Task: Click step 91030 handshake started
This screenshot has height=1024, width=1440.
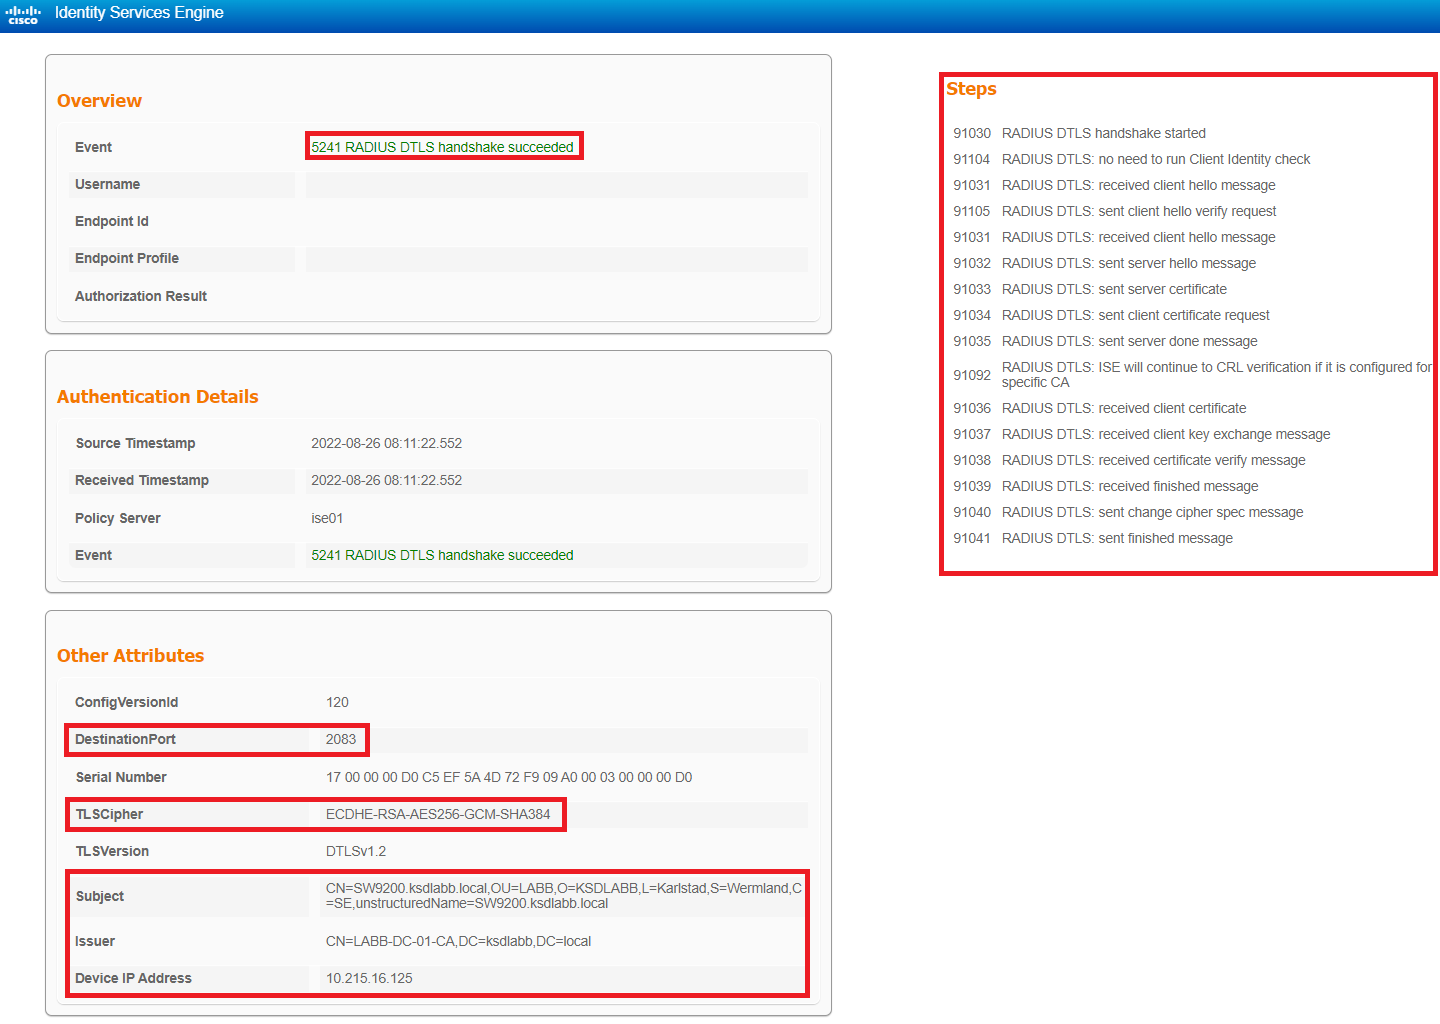Action: pyautogui.click(x=1079, y=133)
